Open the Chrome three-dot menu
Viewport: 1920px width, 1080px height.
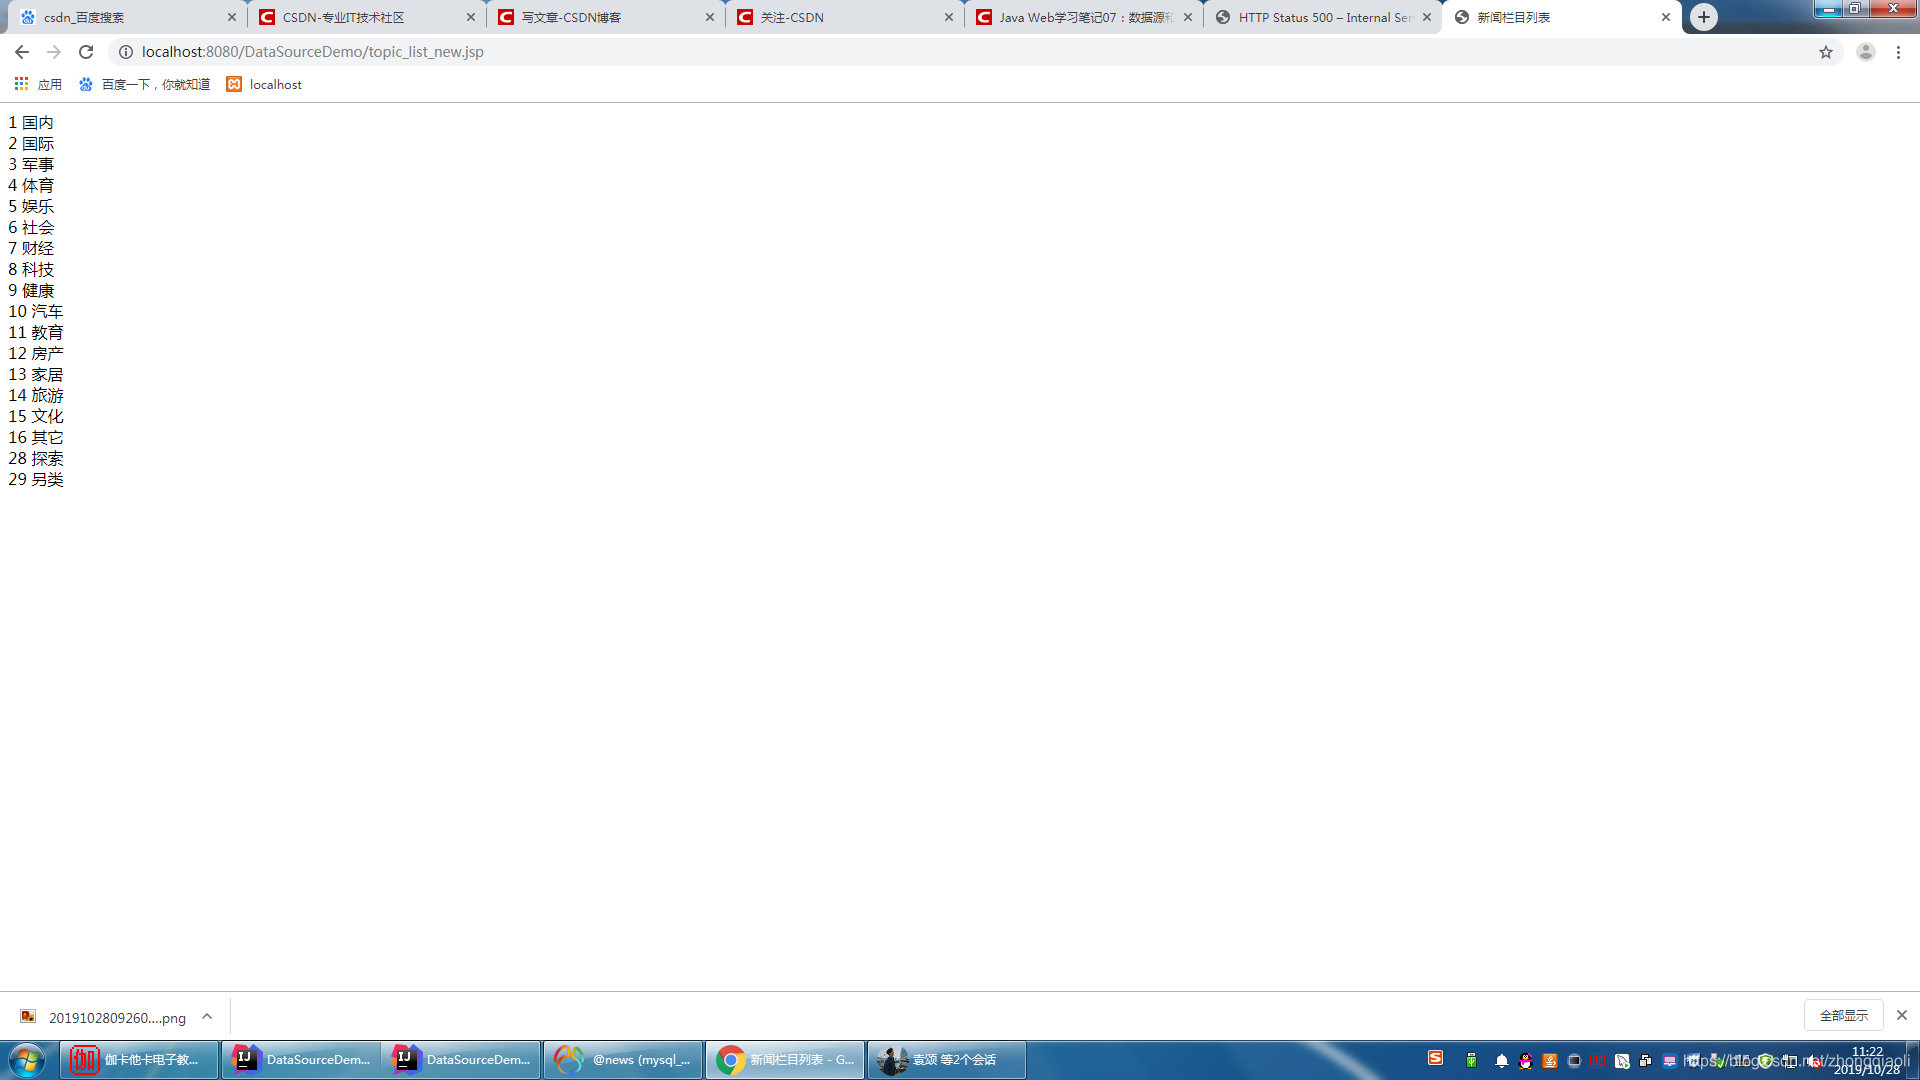pyautogui.click(x=1898, y=52)
